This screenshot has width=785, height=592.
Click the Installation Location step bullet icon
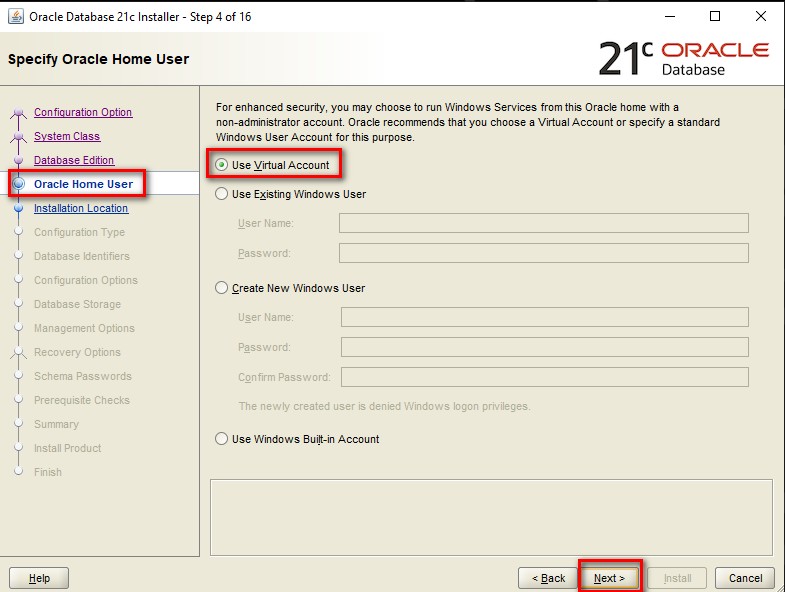tap(18, 209)
